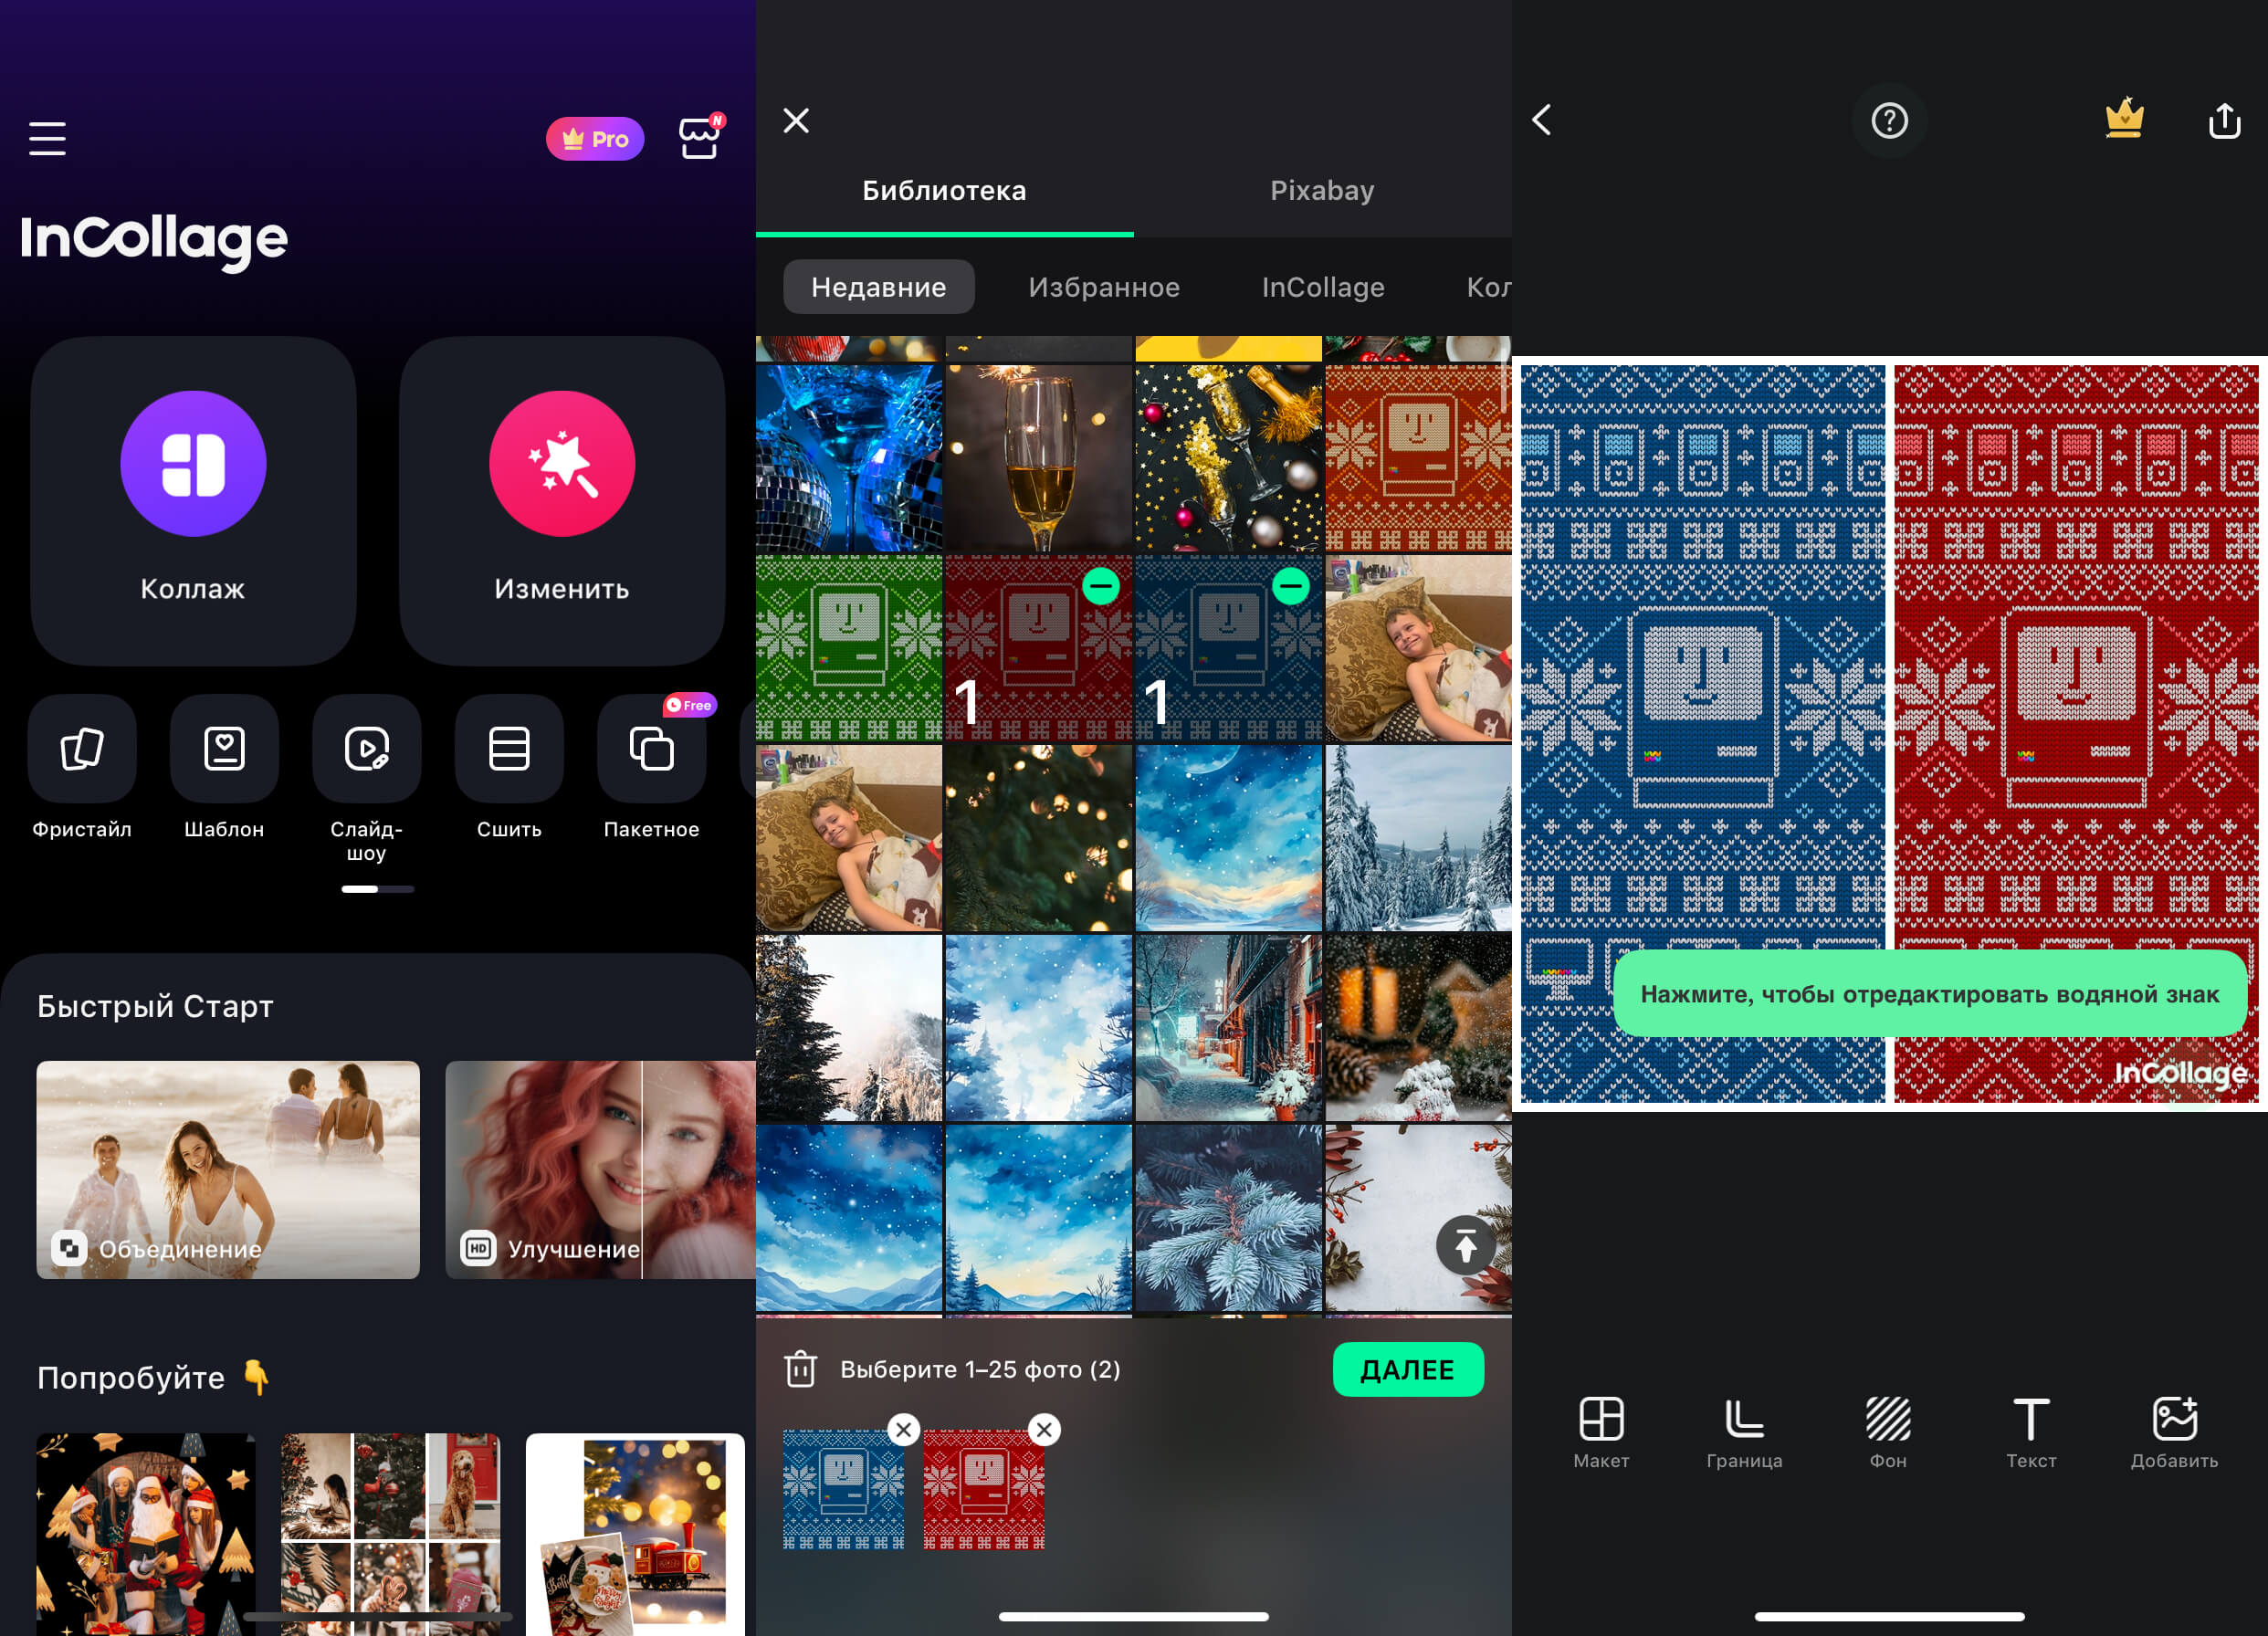Remove blue sweater thumbnail from selection tray
The image size is (2268, 1636).
(903, 1429)
